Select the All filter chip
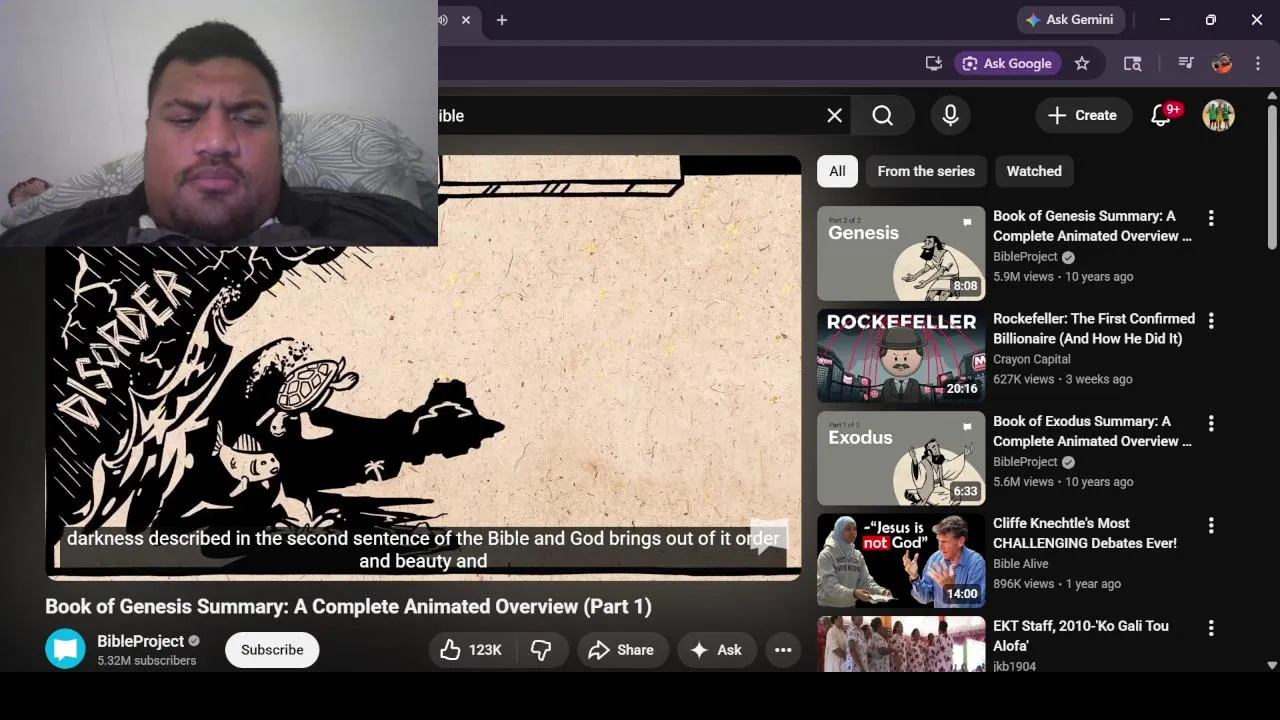Screen dimensions: 1280x720 tap(837, 171)
